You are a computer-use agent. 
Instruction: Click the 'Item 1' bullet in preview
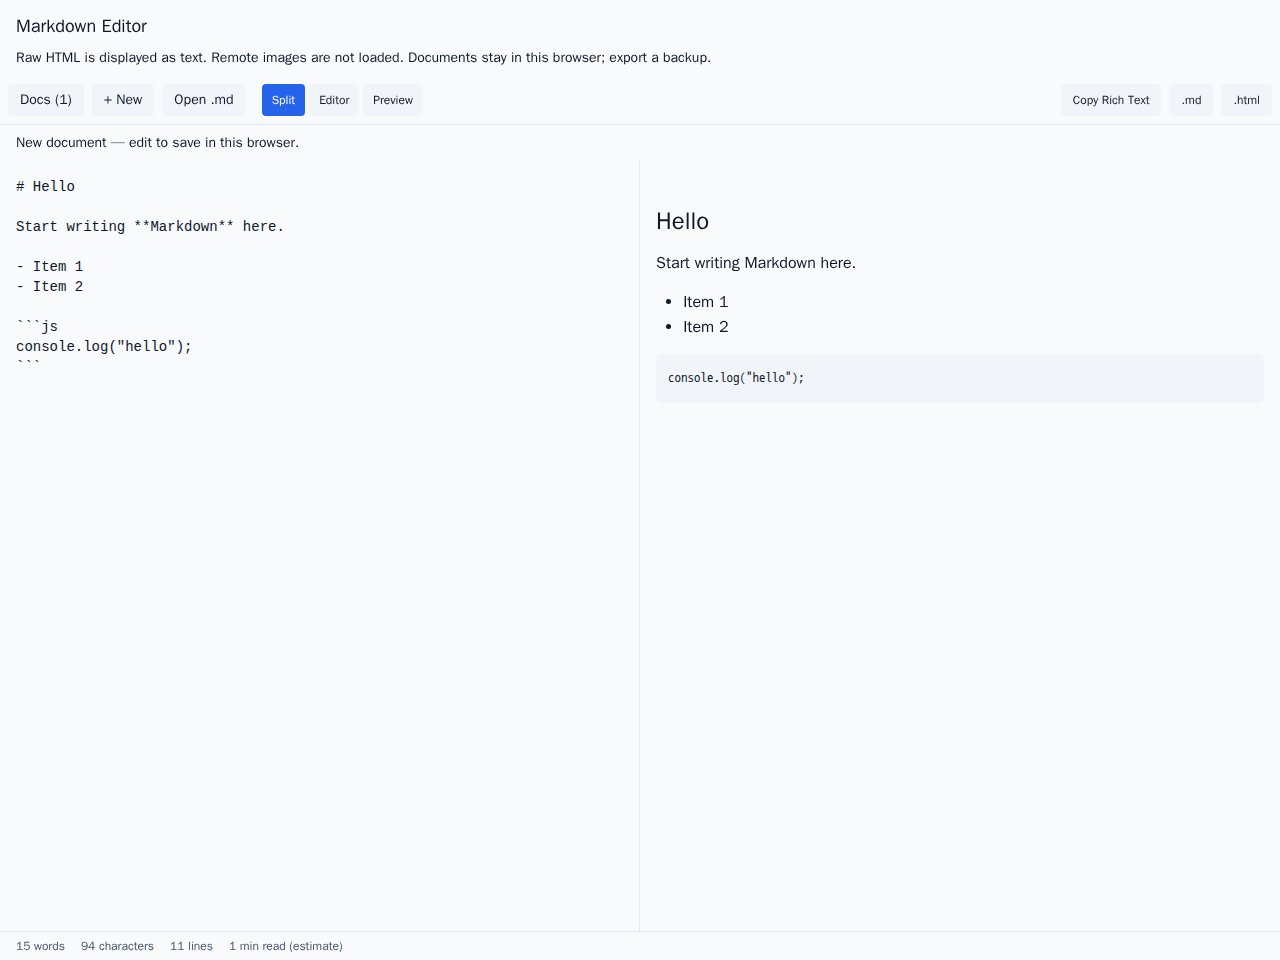pyautogui.click(x=706, y=302)
